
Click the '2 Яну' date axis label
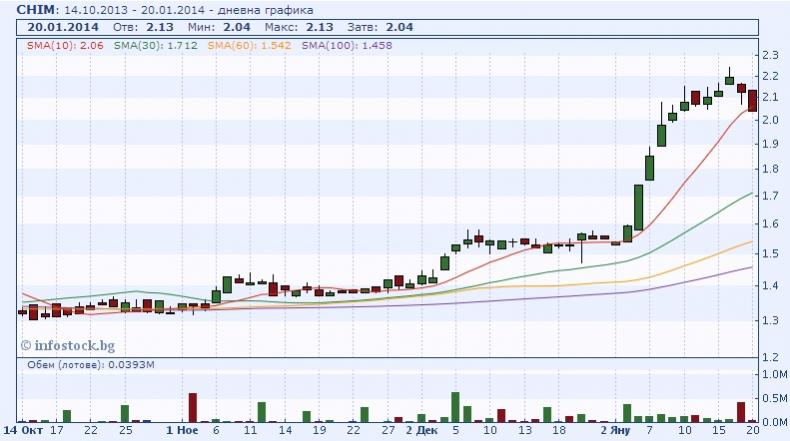pos(615,430)
